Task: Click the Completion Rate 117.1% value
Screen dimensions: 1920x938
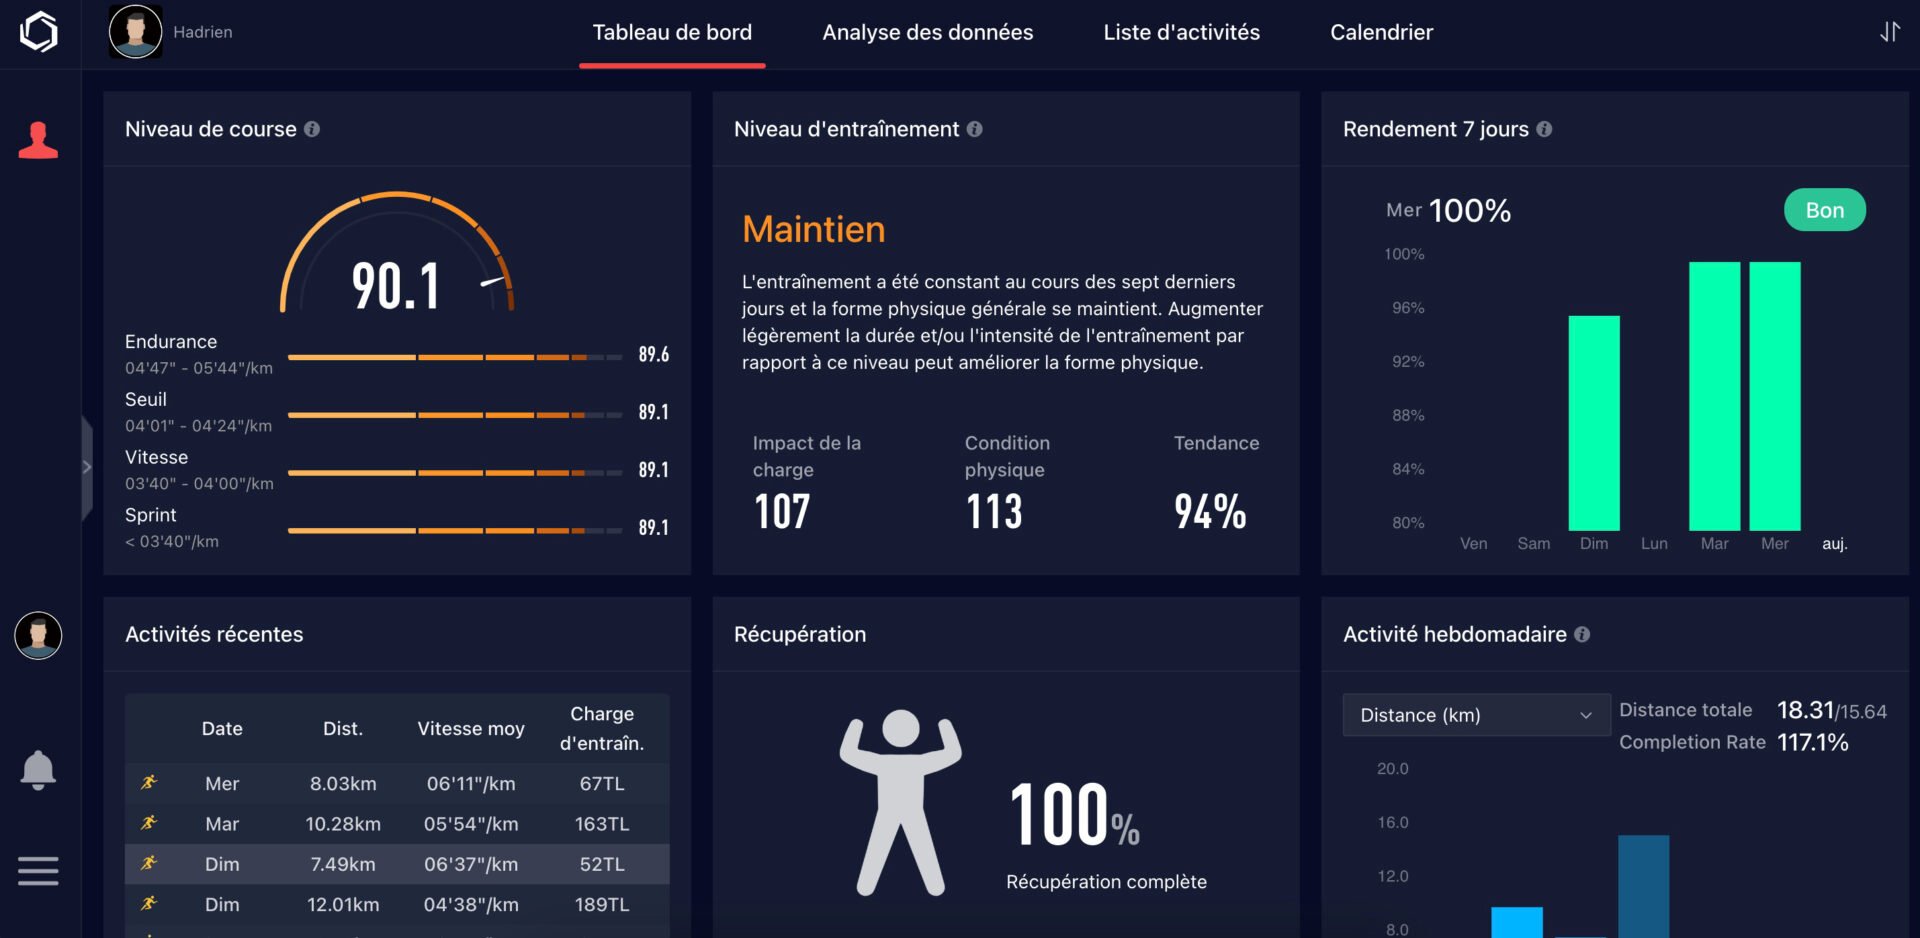Action: tap(1813, 742)
